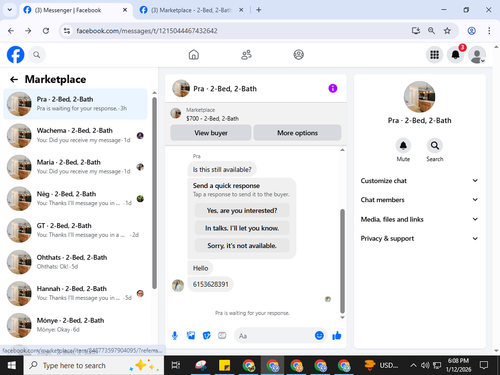Open the Mónye - 2-Bed, 2-Bath conversation
Image resolution: width=500 pixels, height=375 pixels.
tap(75, 325)
